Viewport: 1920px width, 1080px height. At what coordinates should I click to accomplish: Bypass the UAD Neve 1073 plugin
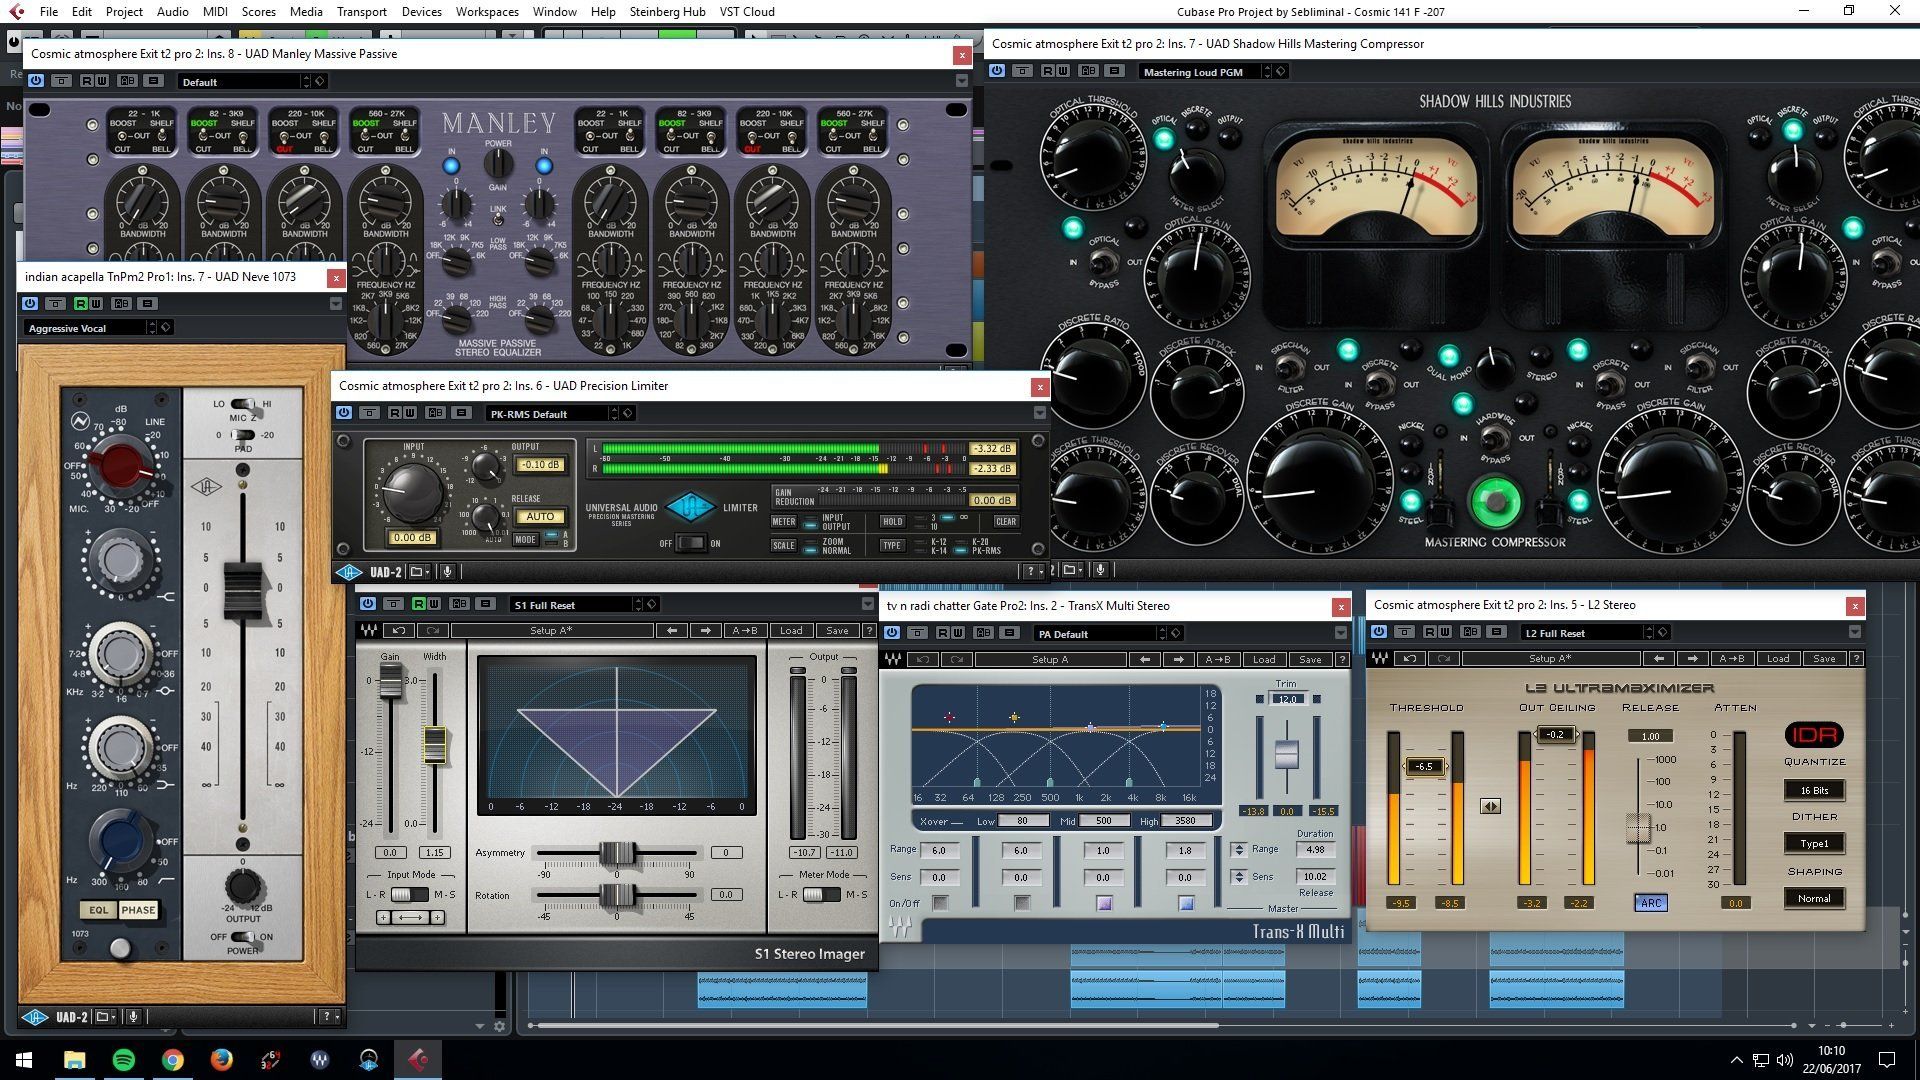click(x=30, y=303)
